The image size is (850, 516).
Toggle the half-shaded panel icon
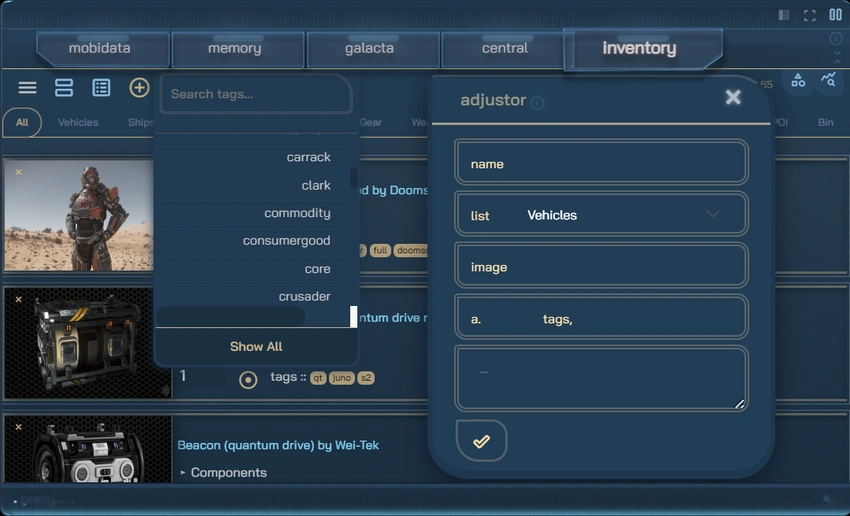(784, 15)
